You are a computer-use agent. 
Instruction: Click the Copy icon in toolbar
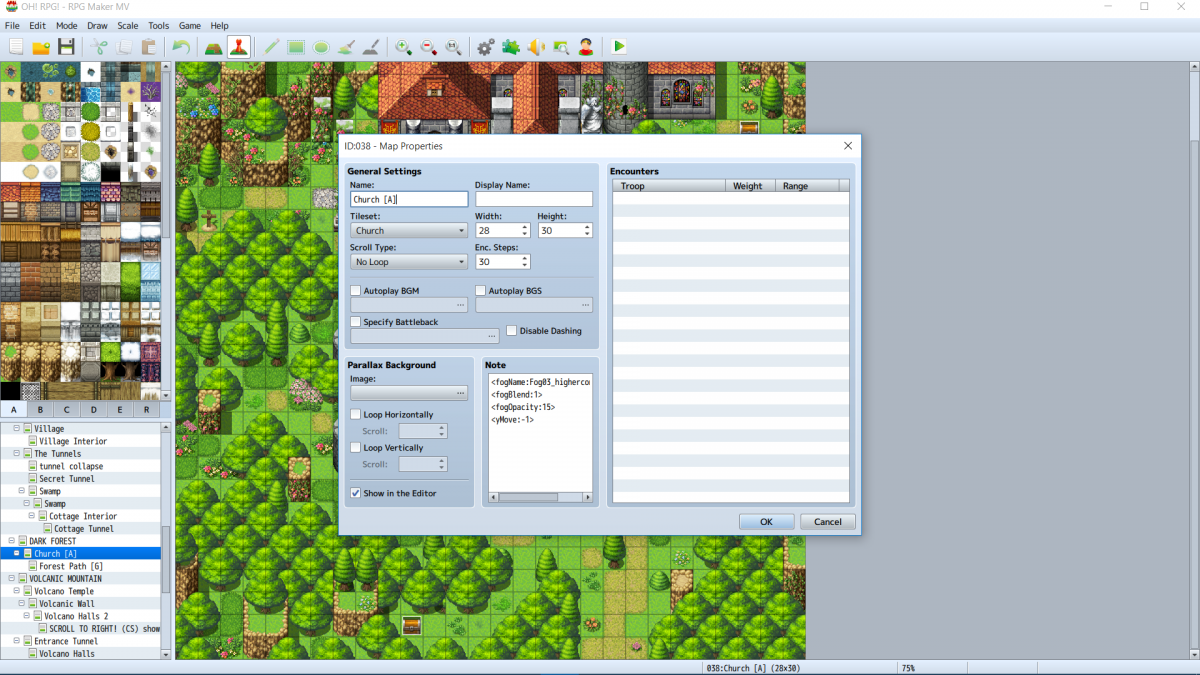click(124, 46)
